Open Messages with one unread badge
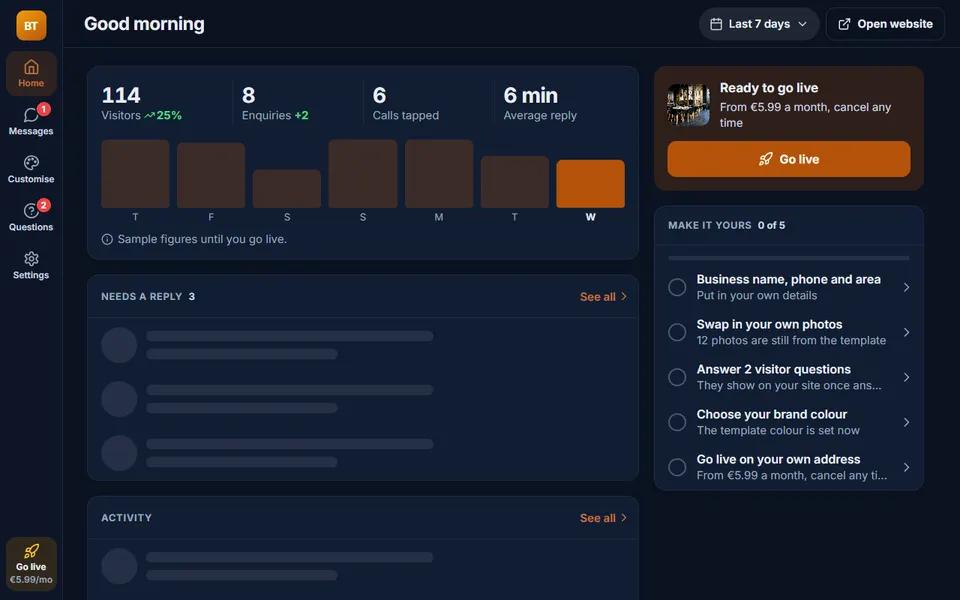This screenshot has width=960, height=600. (x=31, y=121)
